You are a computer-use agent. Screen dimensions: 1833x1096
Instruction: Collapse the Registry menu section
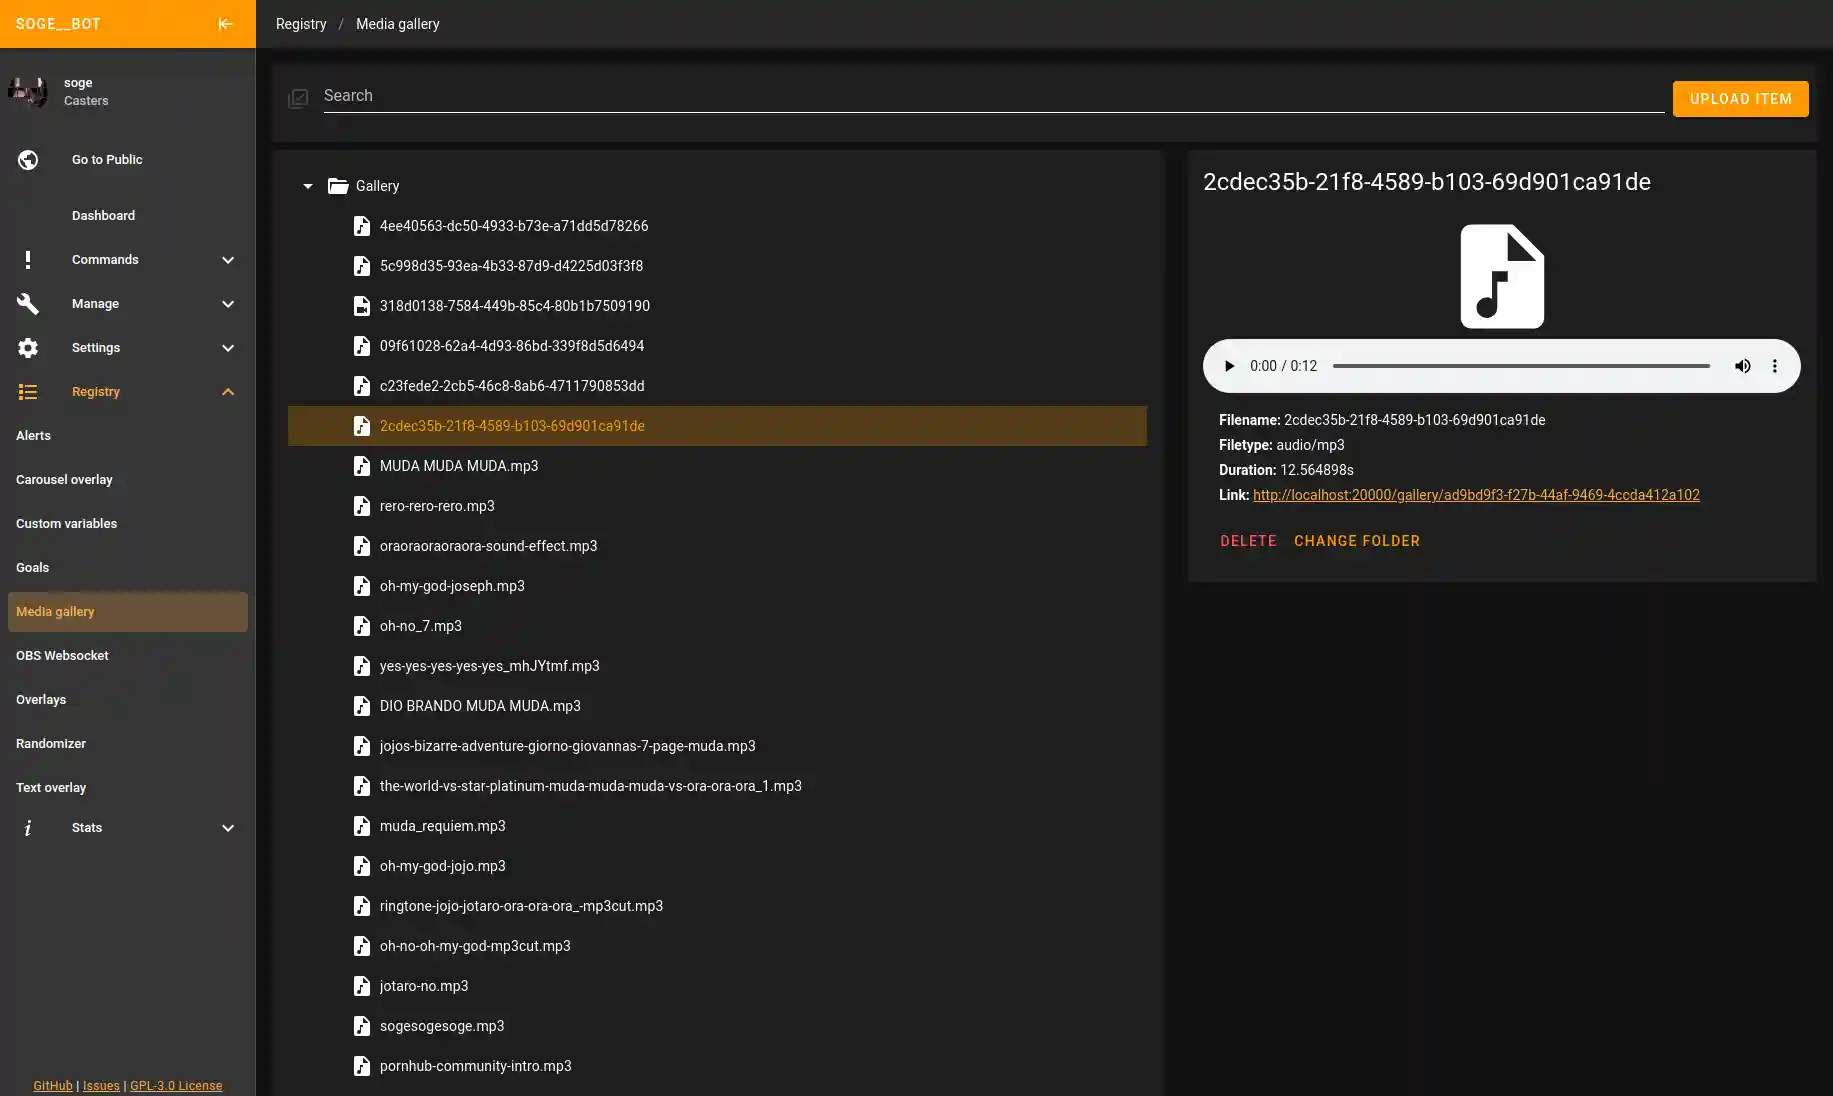click(227, 392)
